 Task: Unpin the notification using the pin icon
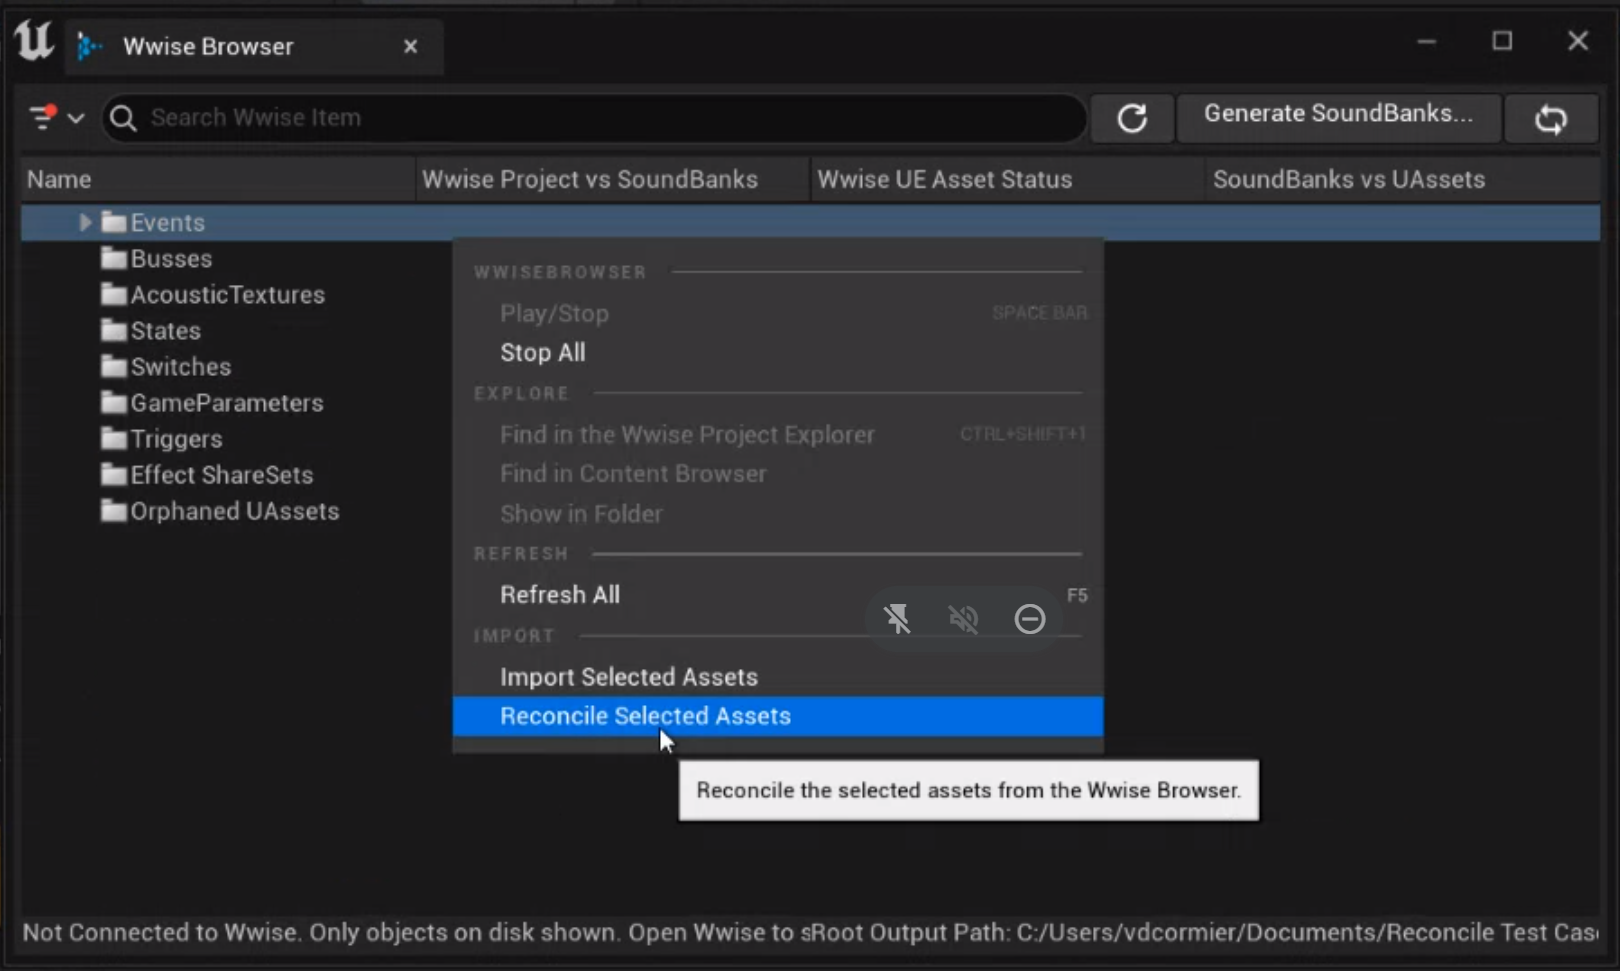coord(896,619)
